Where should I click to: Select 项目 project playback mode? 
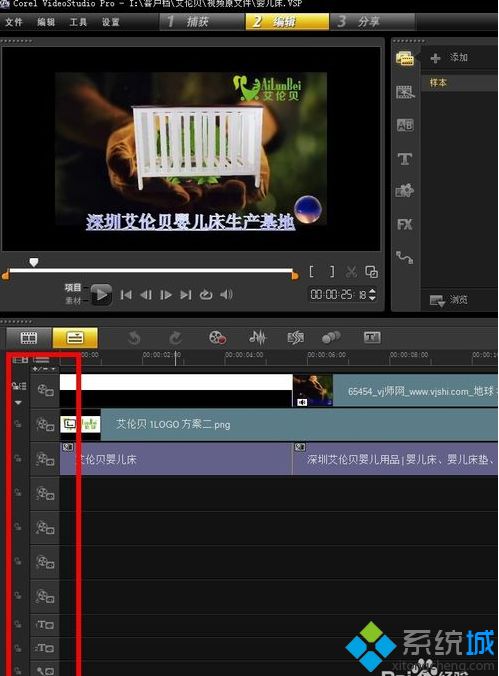tap(73, 288)
